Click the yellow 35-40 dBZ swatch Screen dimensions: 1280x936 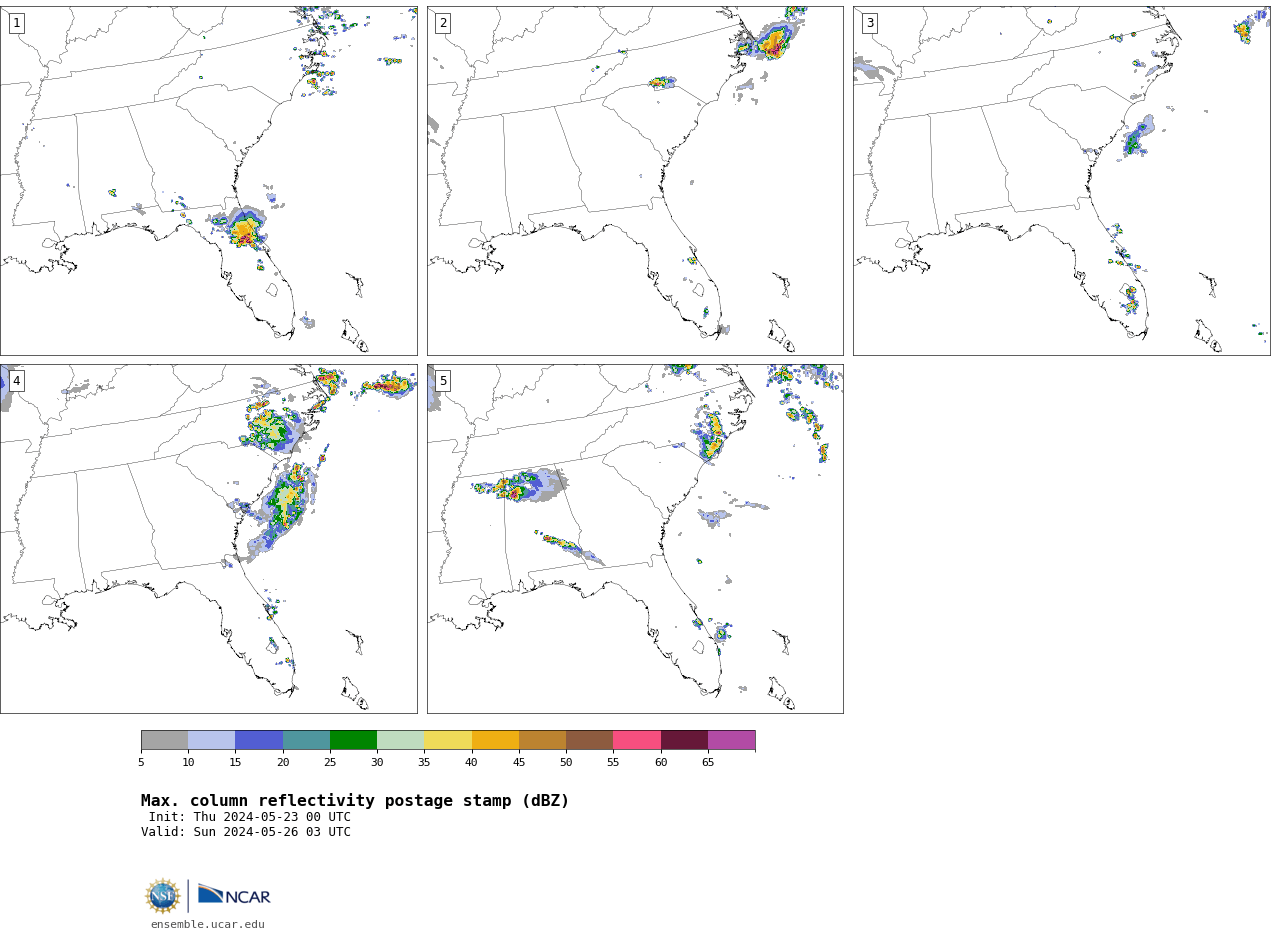point(448,740)
